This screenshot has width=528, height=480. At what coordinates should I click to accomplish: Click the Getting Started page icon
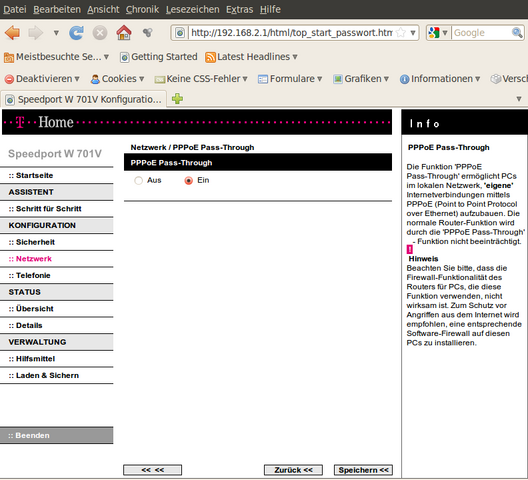point(124,58)
